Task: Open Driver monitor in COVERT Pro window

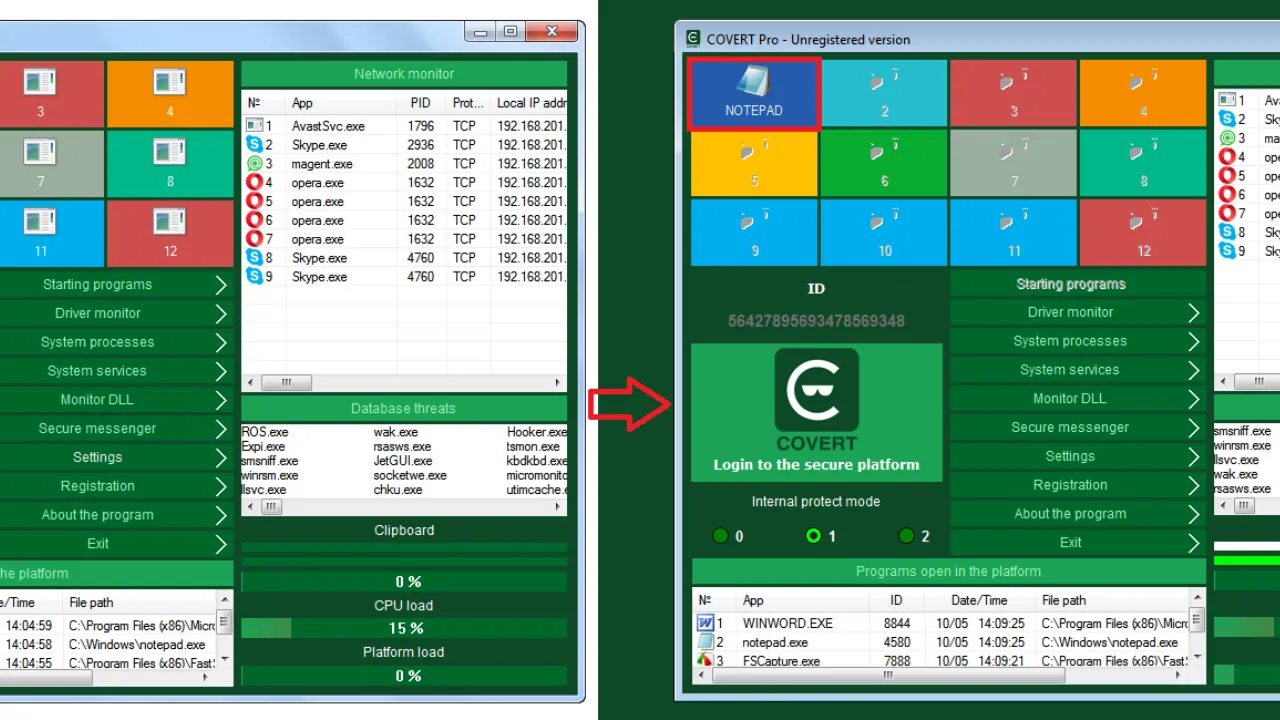Action: point(1078,312)
